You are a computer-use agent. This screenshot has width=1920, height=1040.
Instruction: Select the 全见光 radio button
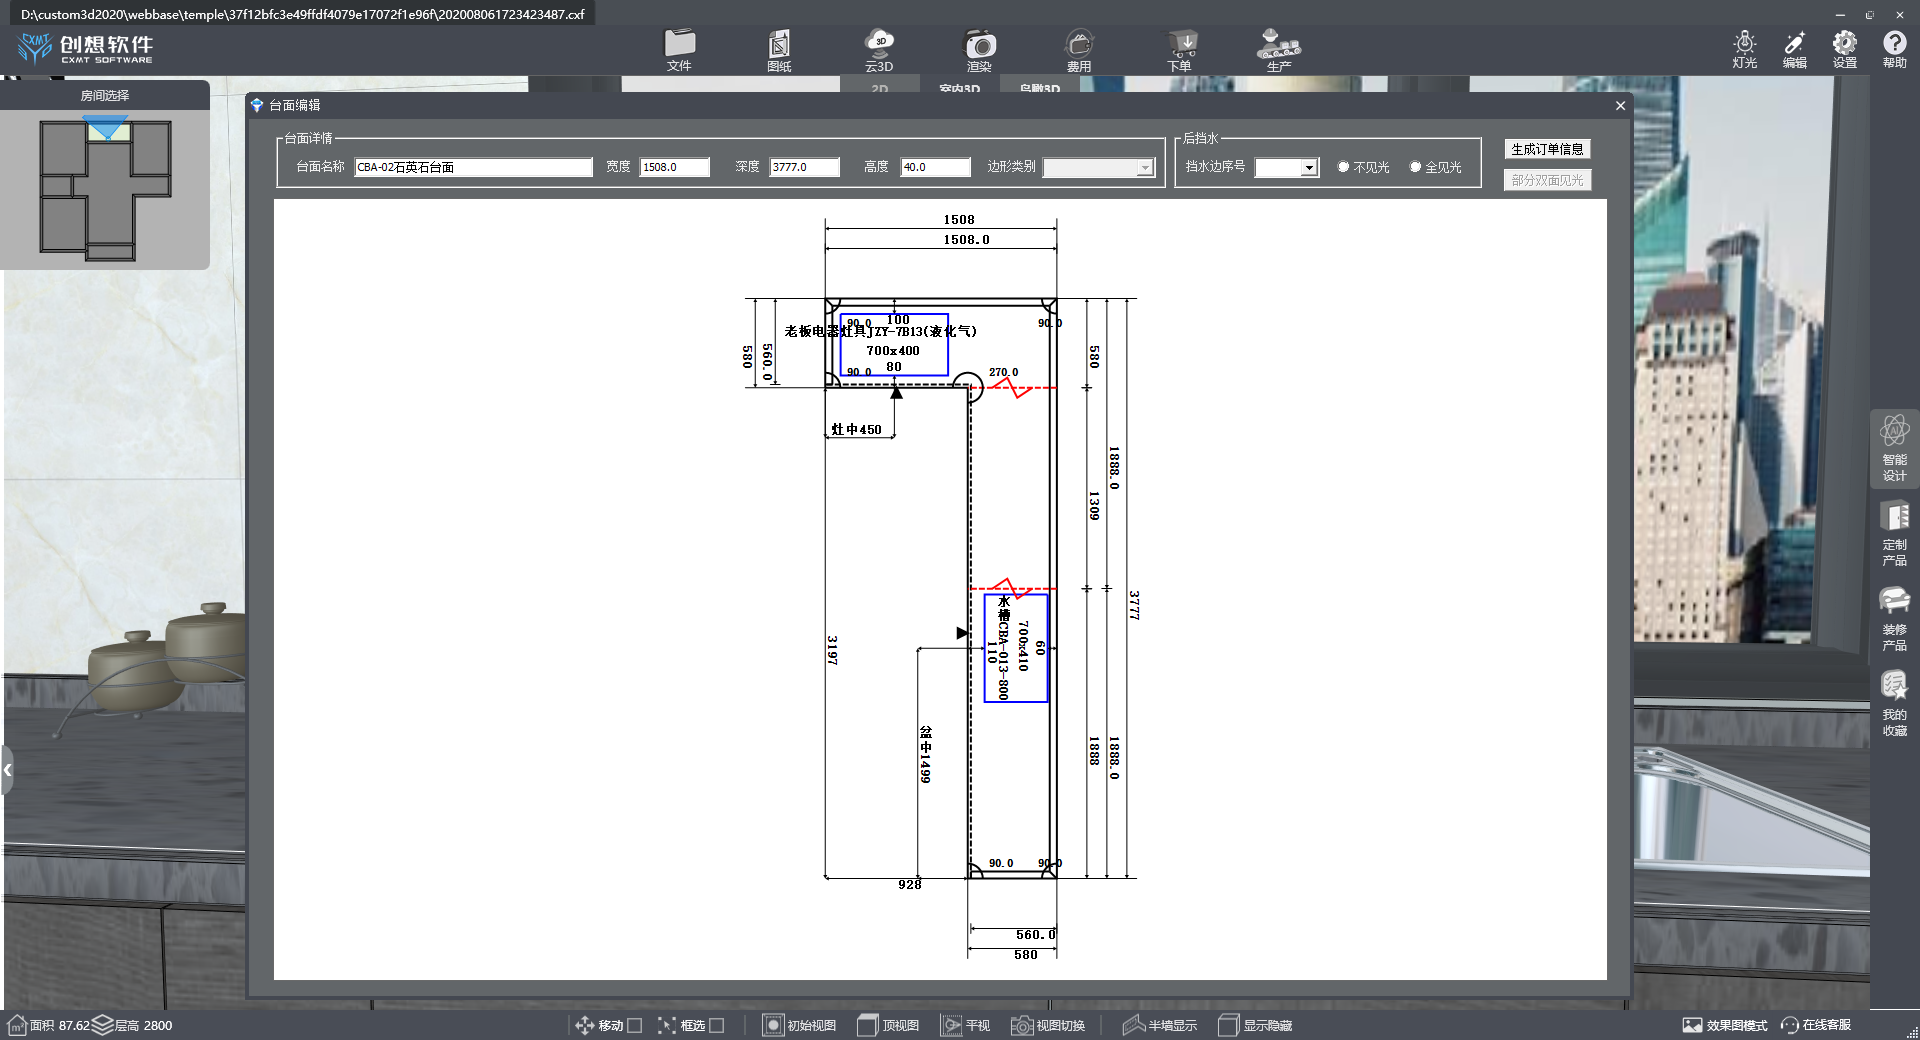click(x=1415, y=167)
